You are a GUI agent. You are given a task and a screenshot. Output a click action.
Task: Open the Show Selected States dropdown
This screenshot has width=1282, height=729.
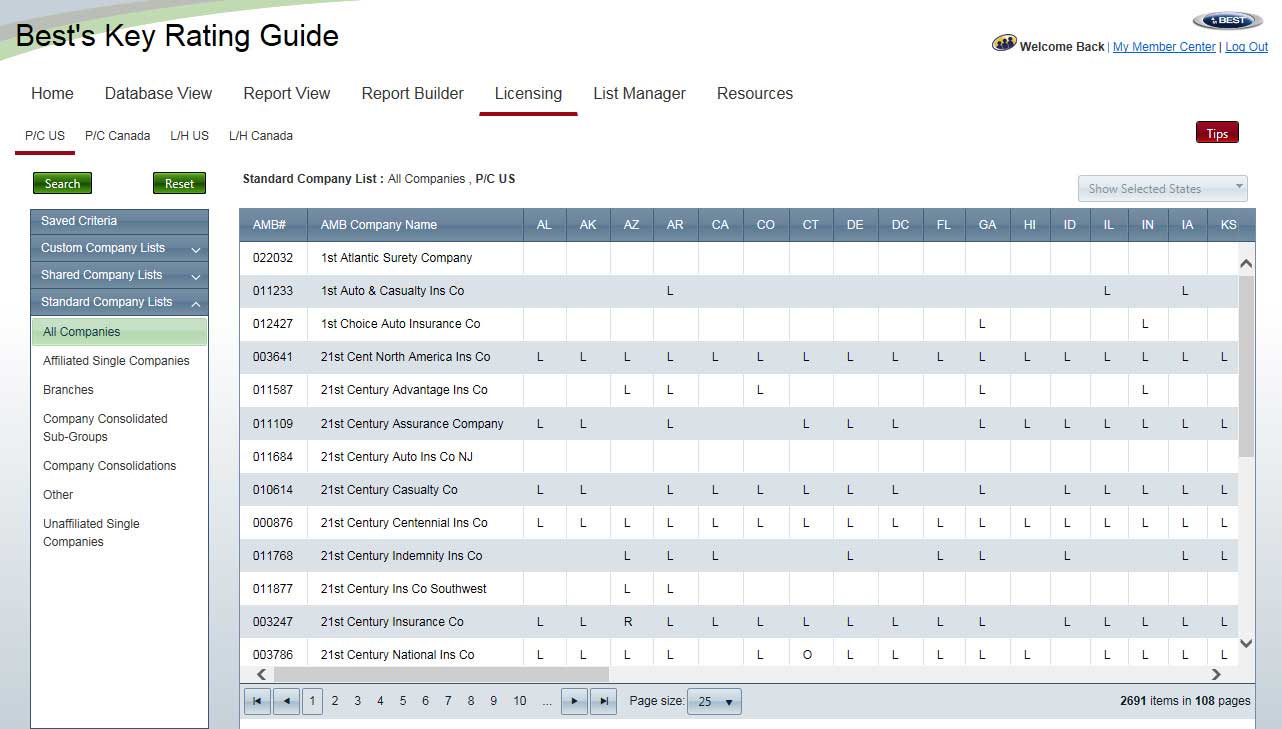(x=1162, y=188)
